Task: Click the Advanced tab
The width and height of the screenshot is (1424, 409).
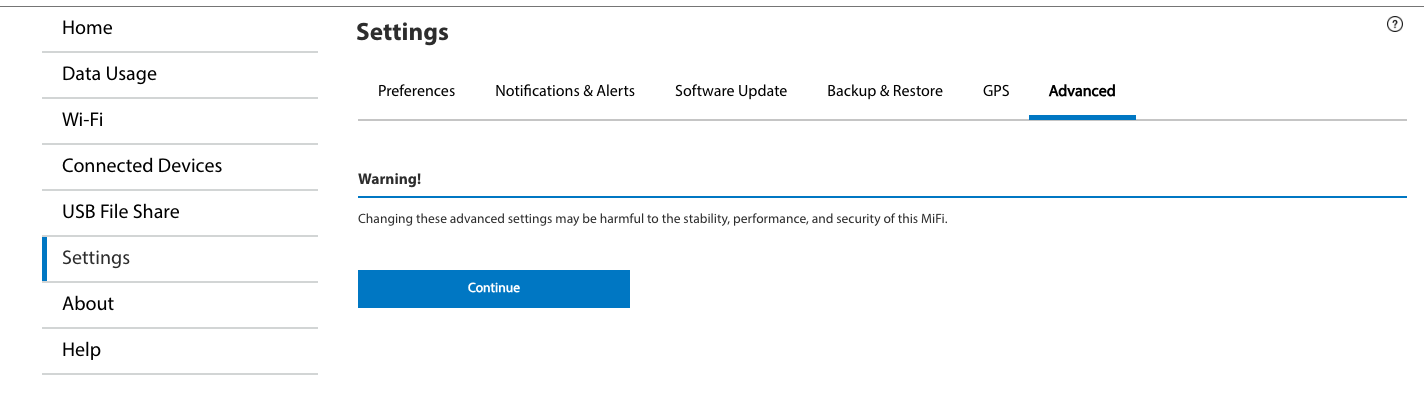Action: [1082, 91]
